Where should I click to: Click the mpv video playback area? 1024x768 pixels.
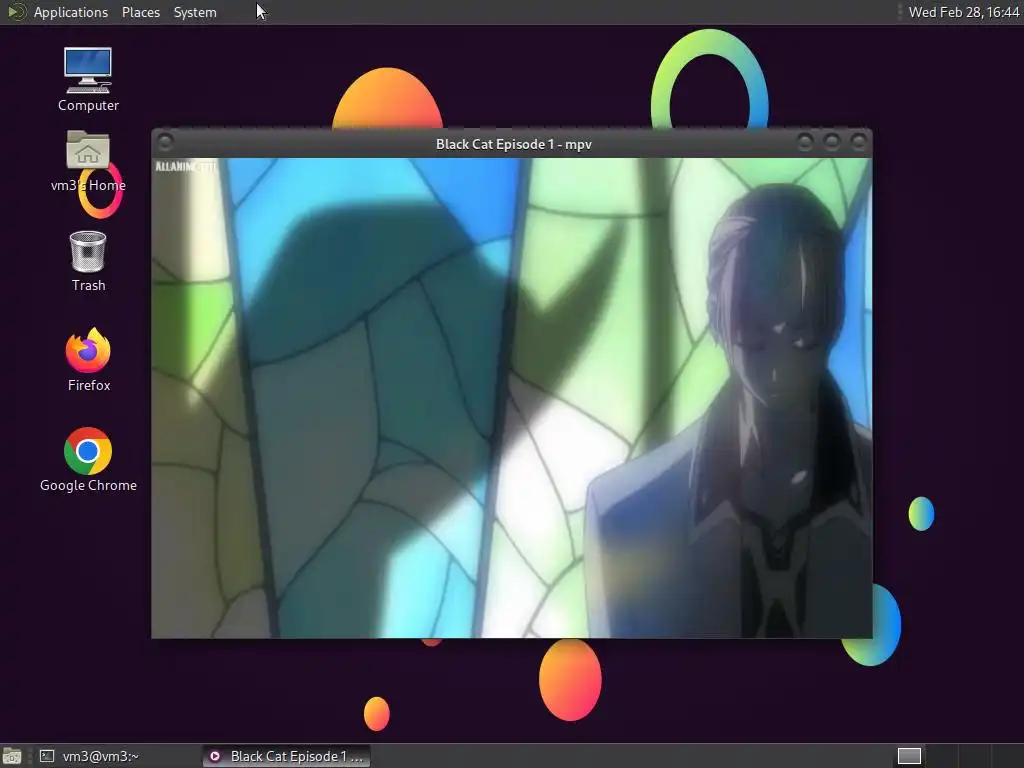(512, 398)
